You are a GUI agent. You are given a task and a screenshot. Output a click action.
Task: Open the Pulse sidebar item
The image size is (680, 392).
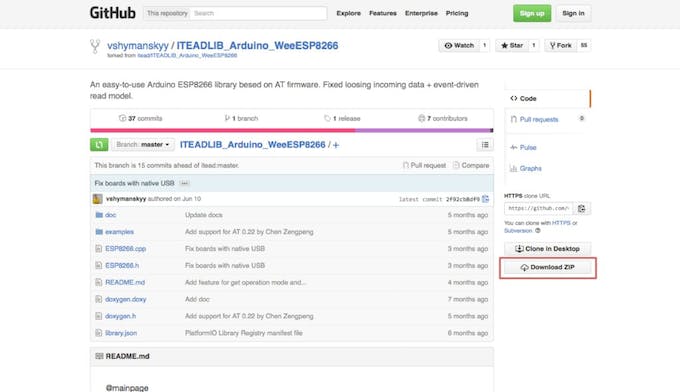pos(528,147)
